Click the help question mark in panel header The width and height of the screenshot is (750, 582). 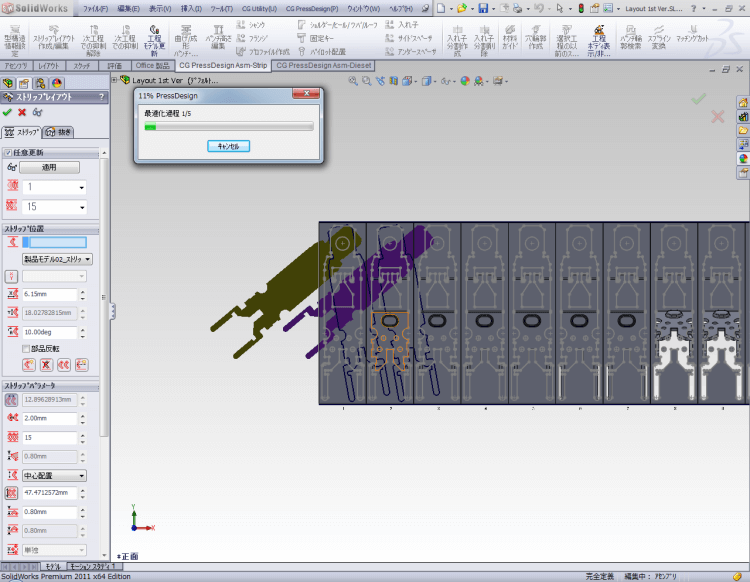point(101,97)
